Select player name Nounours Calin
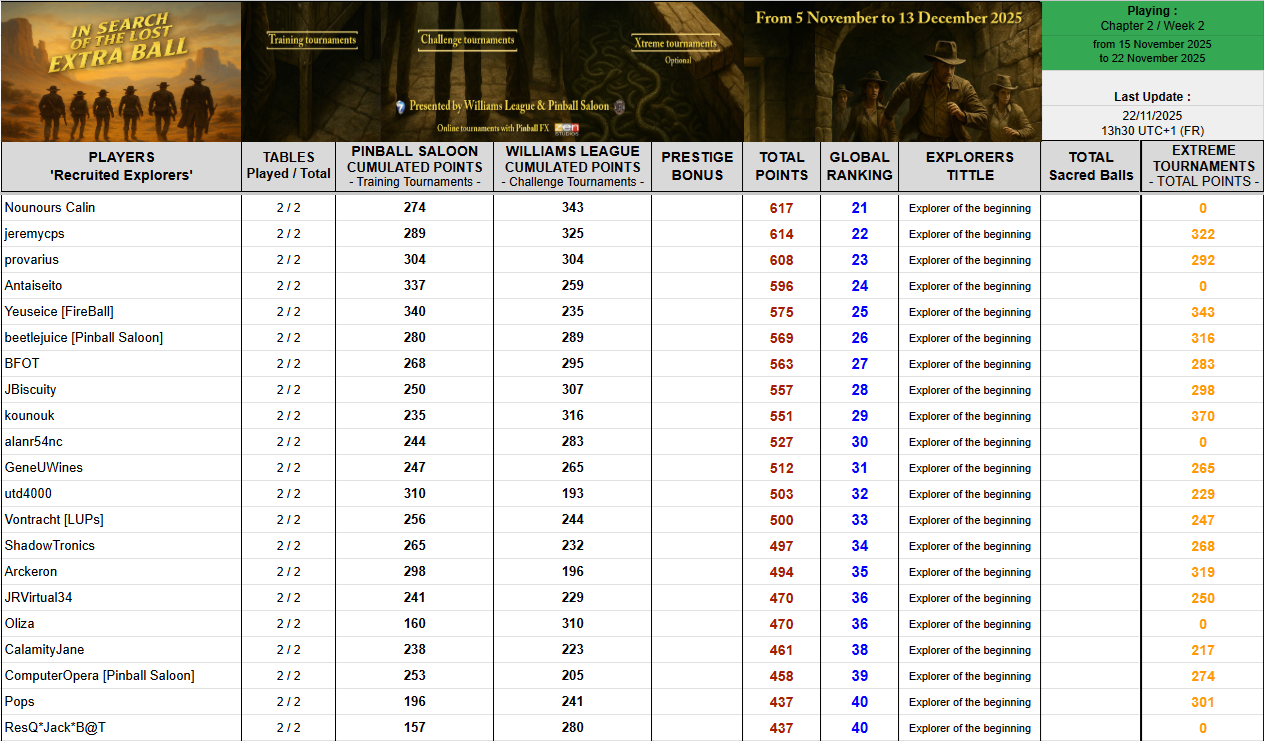Screen dimensions: 1264x741 coord(50,208)
